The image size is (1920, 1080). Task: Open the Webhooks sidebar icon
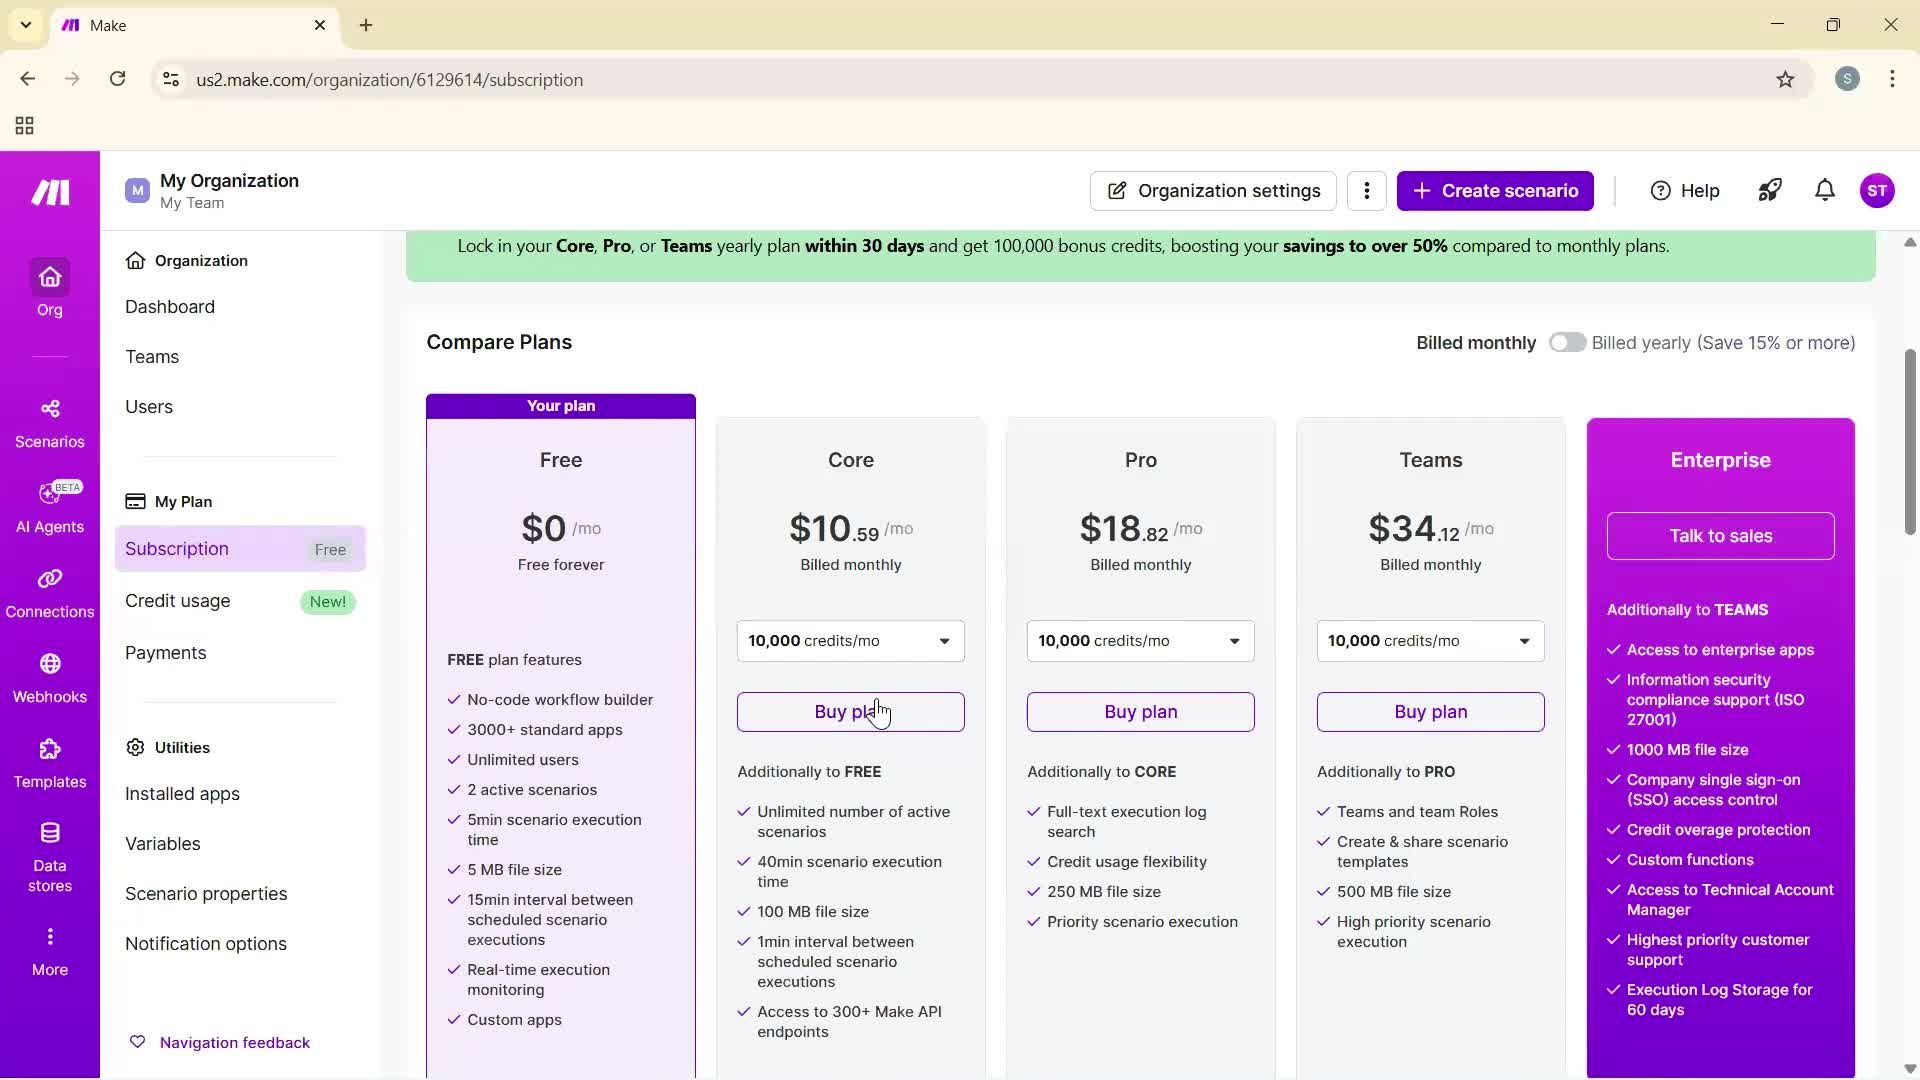[50, 678]
